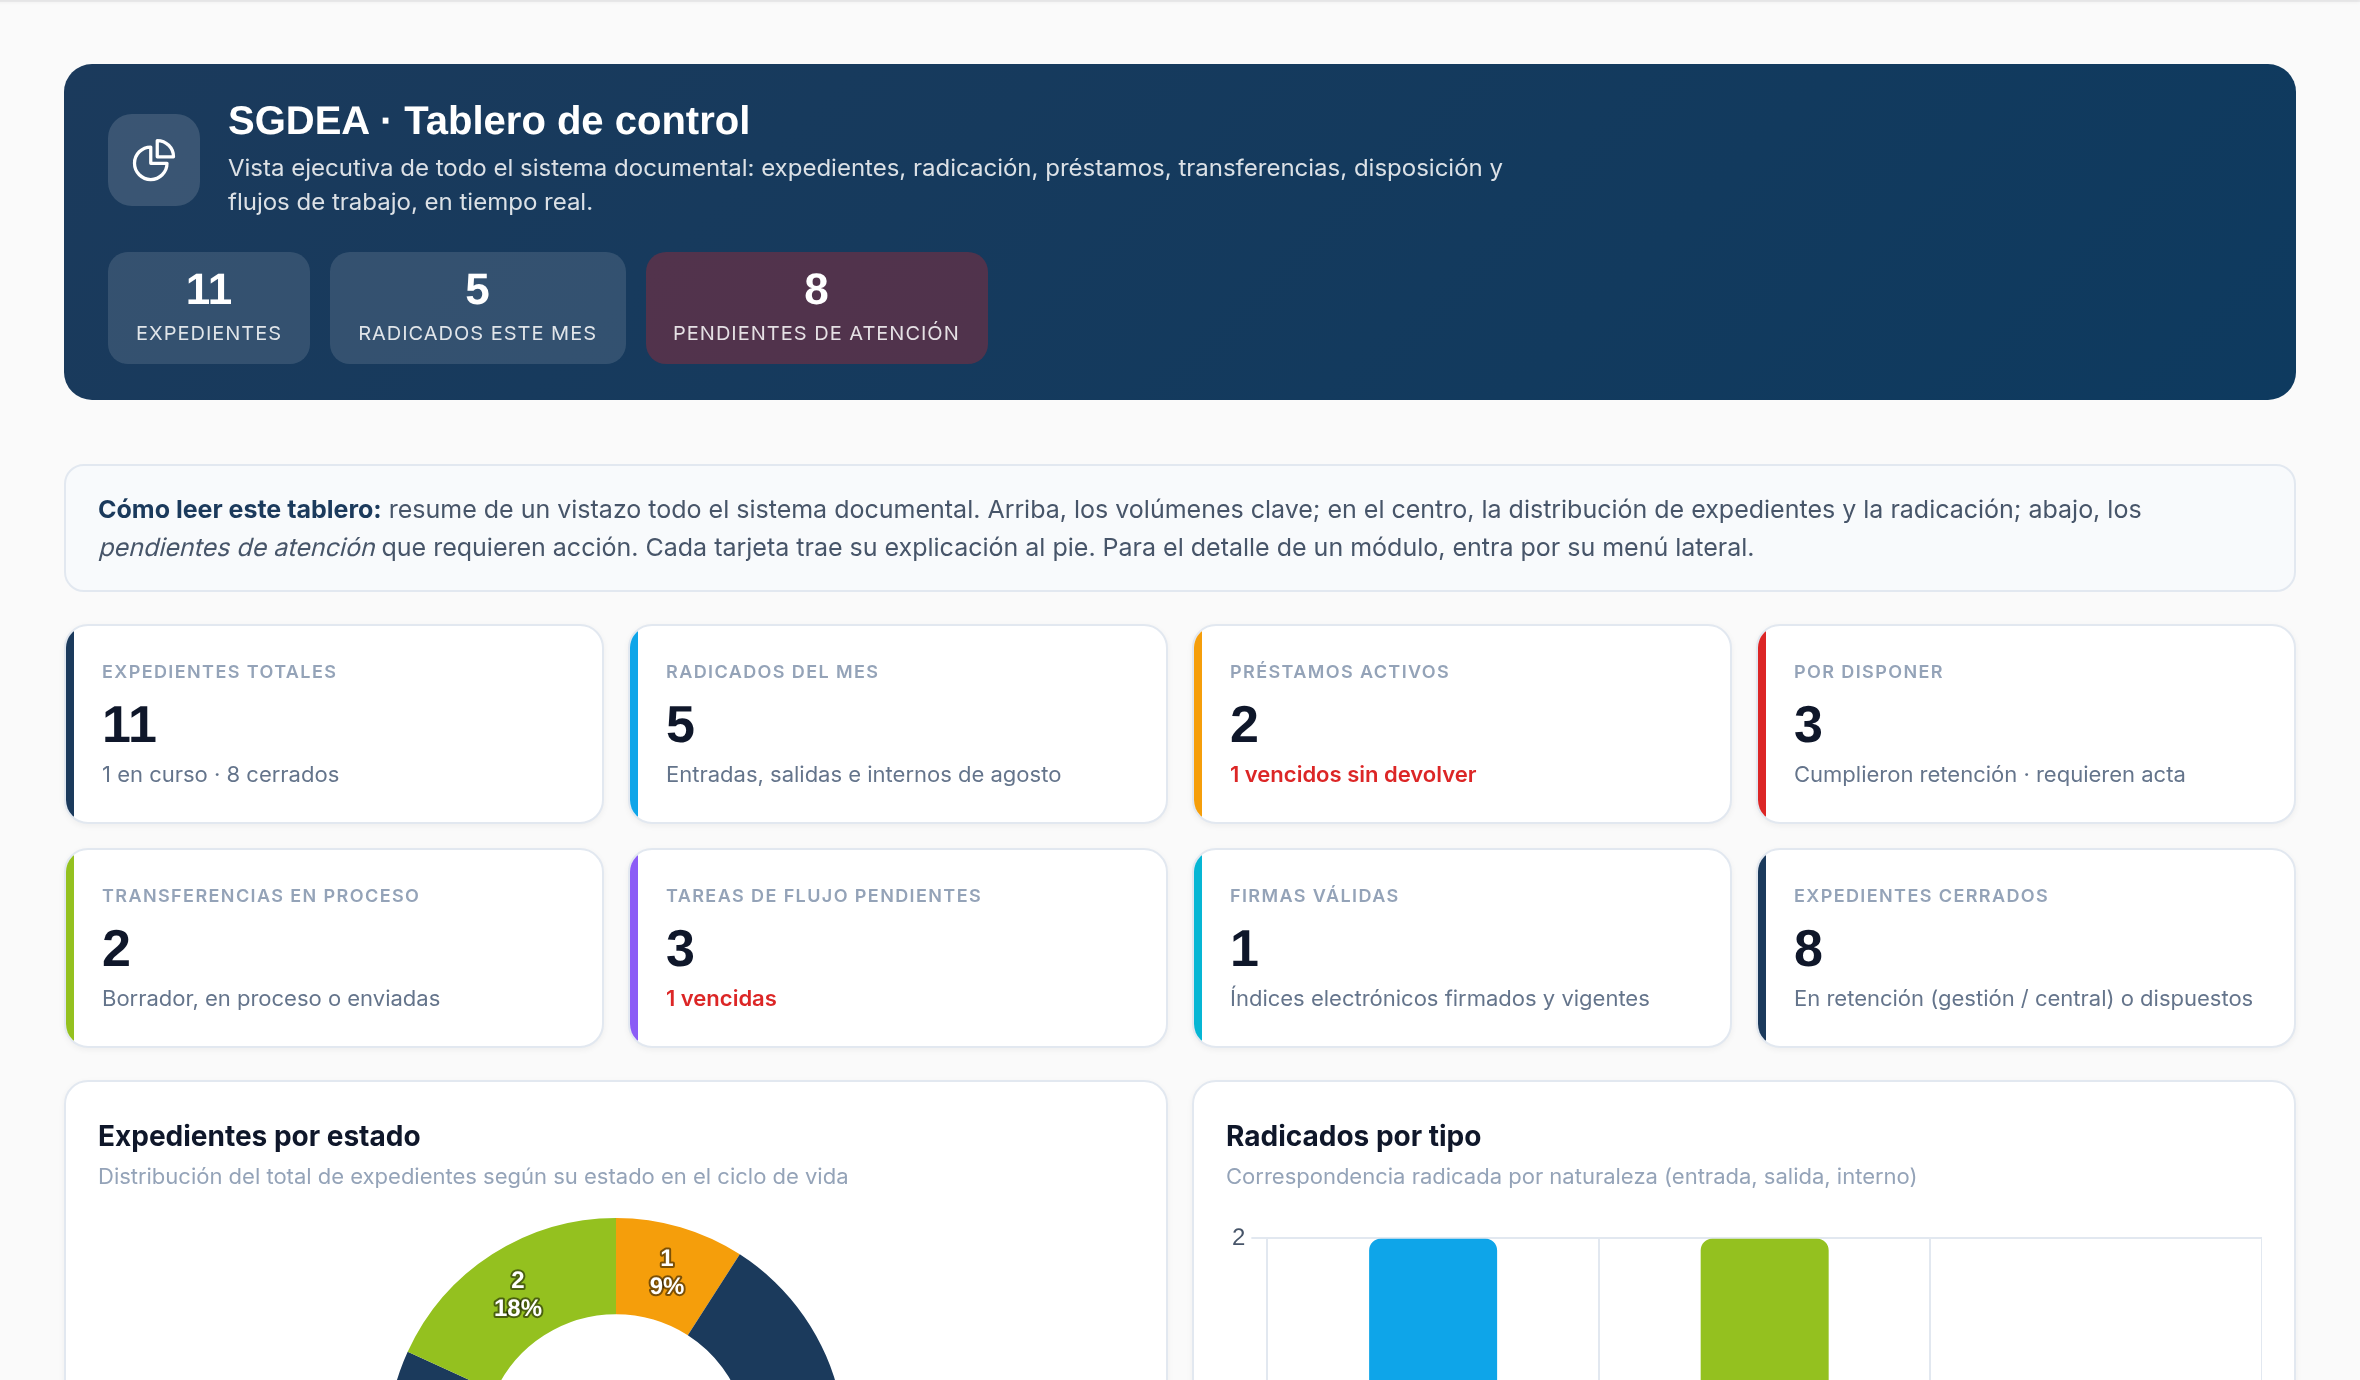The image size is (2360, 1380).
Task: Click the italic 'pendientes de atención' phrase
Action: point(237,547)
